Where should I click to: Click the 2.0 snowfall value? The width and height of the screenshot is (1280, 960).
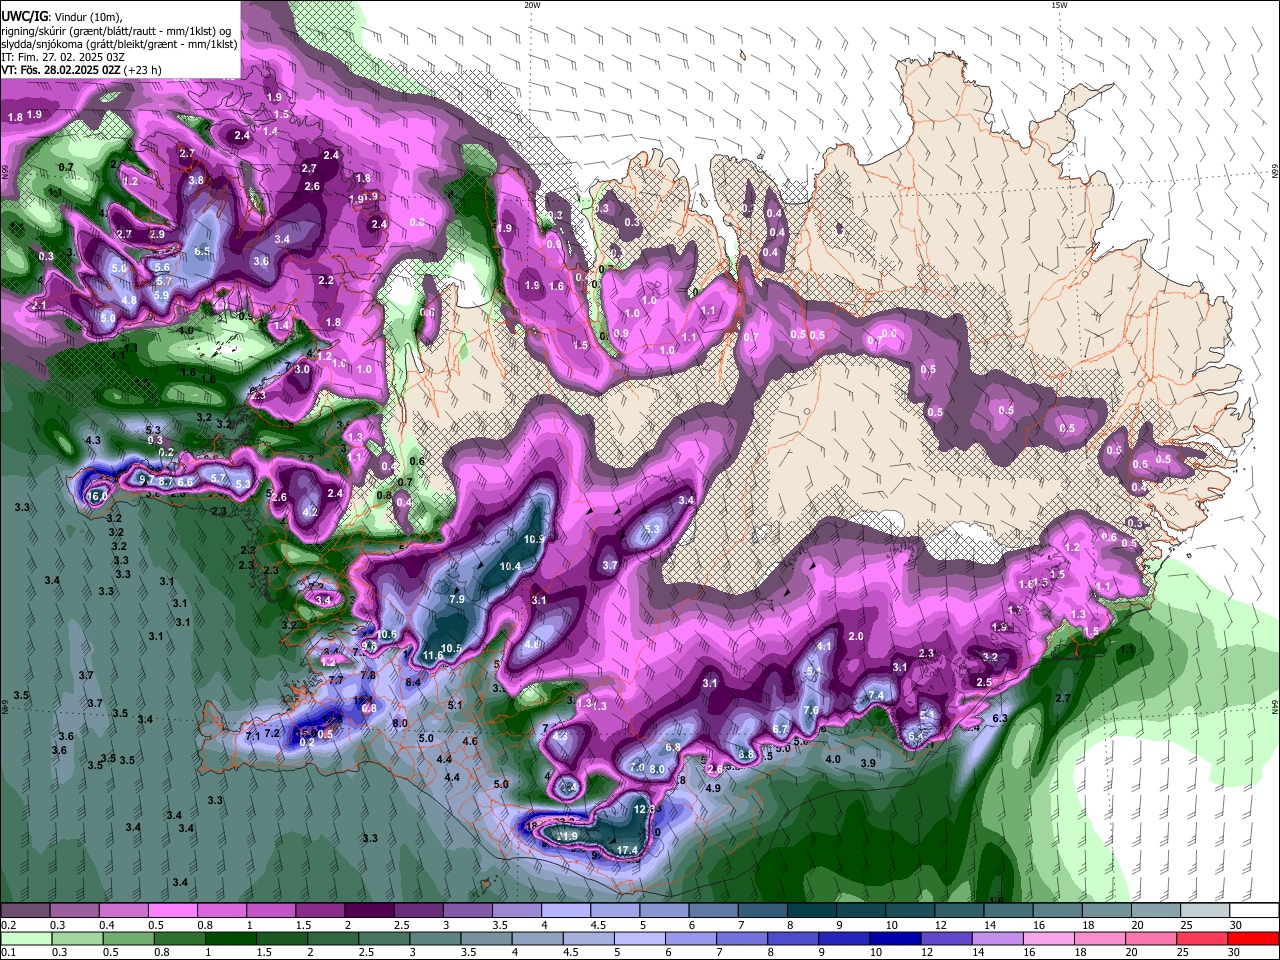tap(856, 636)
